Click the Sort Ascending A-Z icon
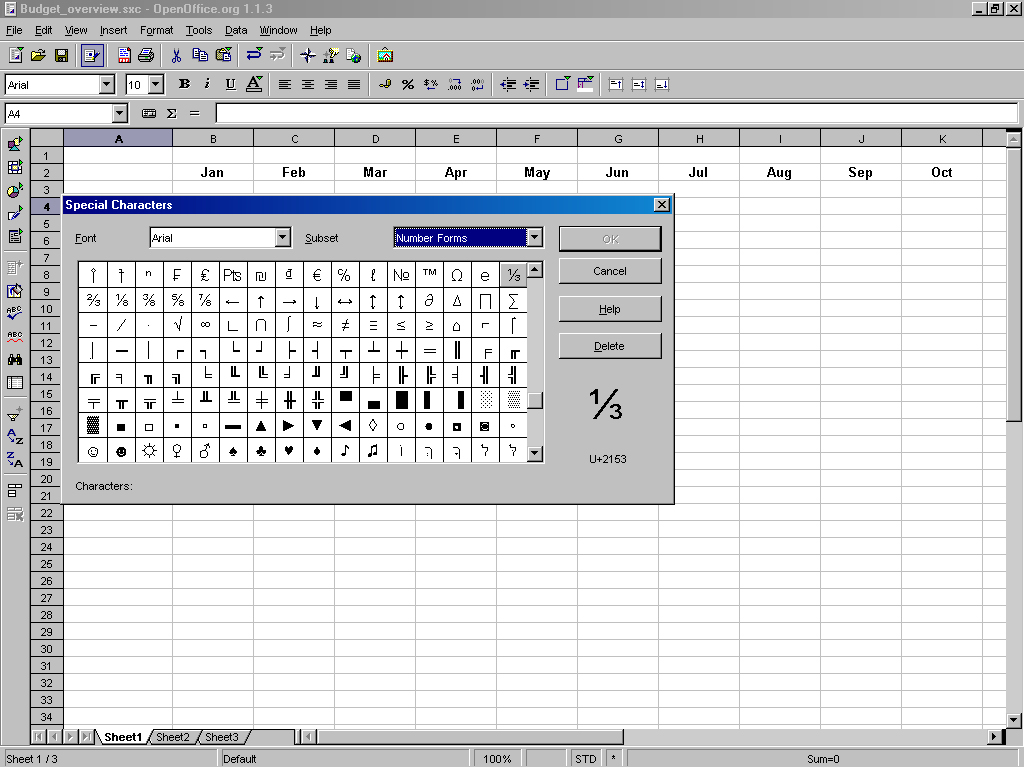 [x=15, y=437]
